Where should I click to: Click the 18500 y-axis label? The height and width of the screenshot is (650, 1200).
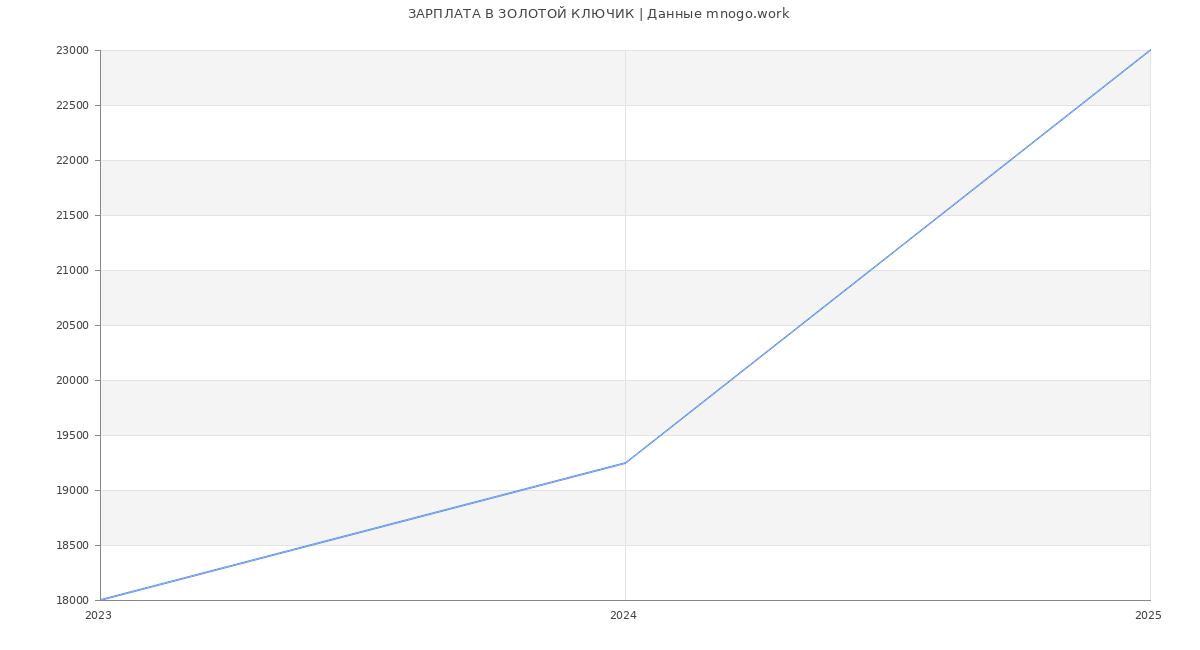73,546
